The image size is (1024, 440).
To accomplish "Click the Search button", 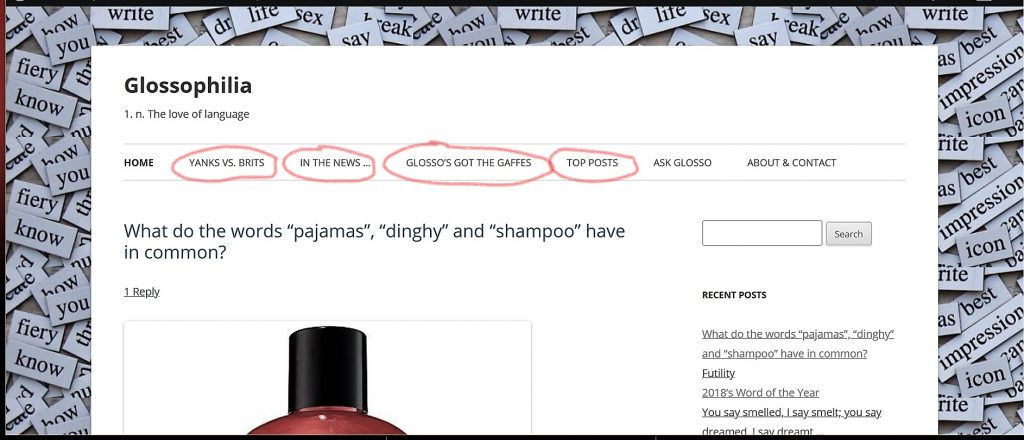I will (848, 234).
